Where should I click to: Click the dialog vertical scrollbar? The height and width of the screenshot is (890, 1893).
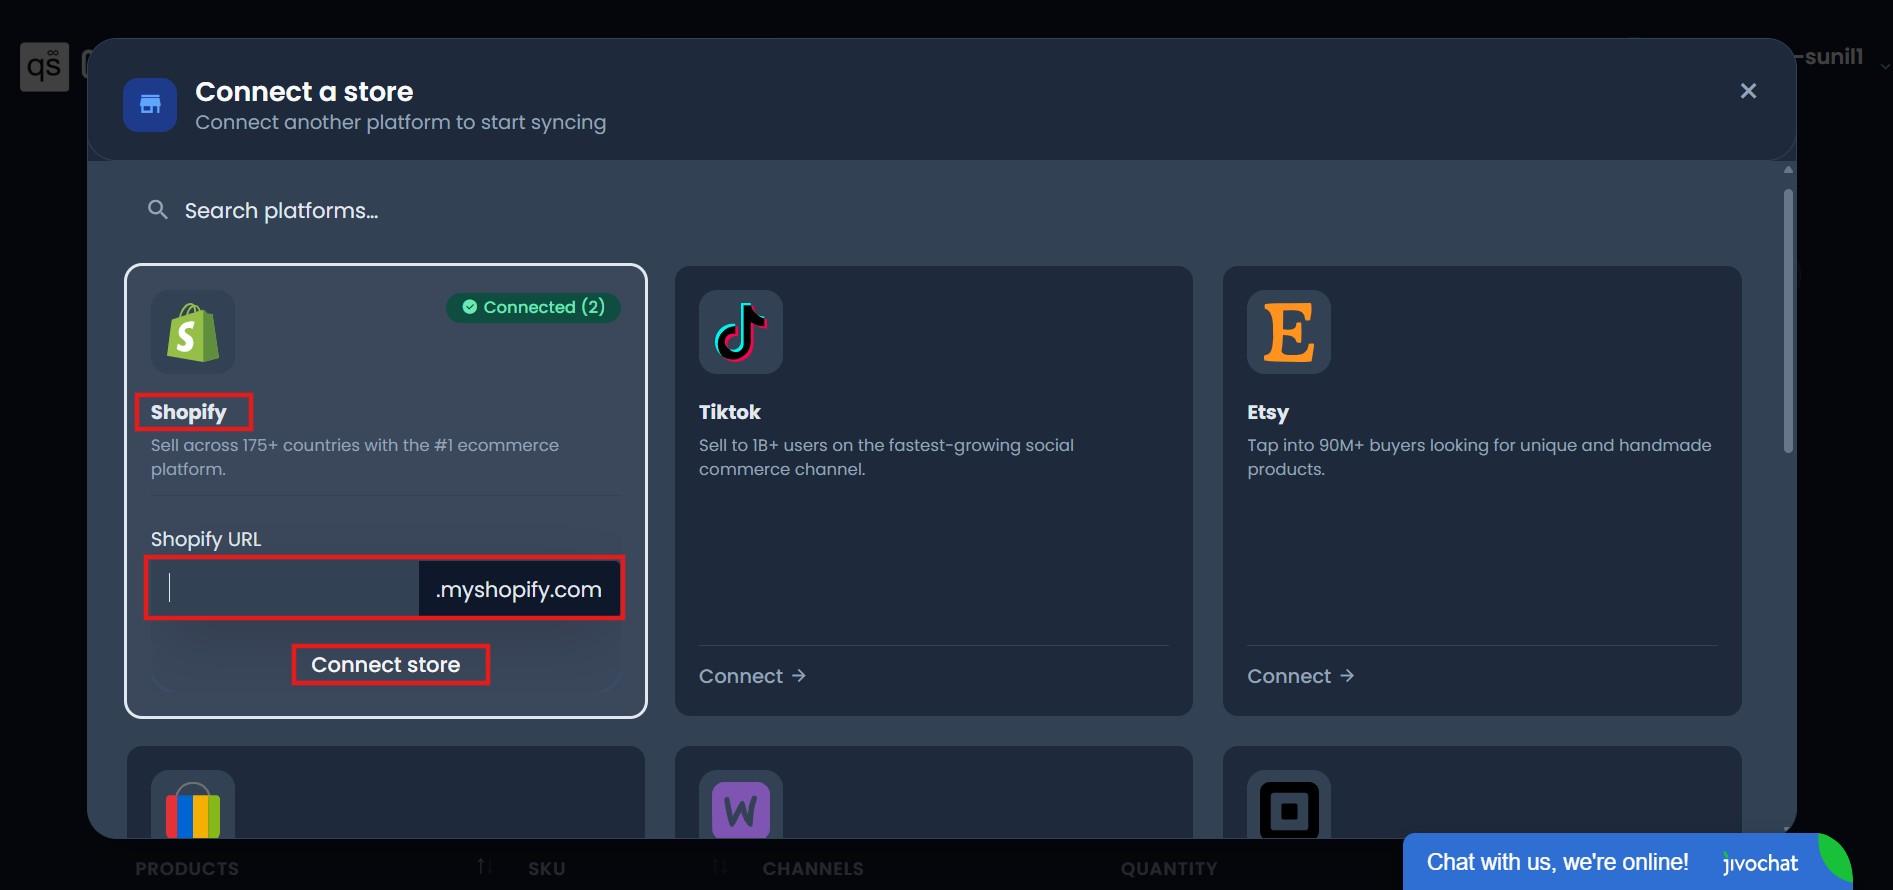[x=1788, y=320]
